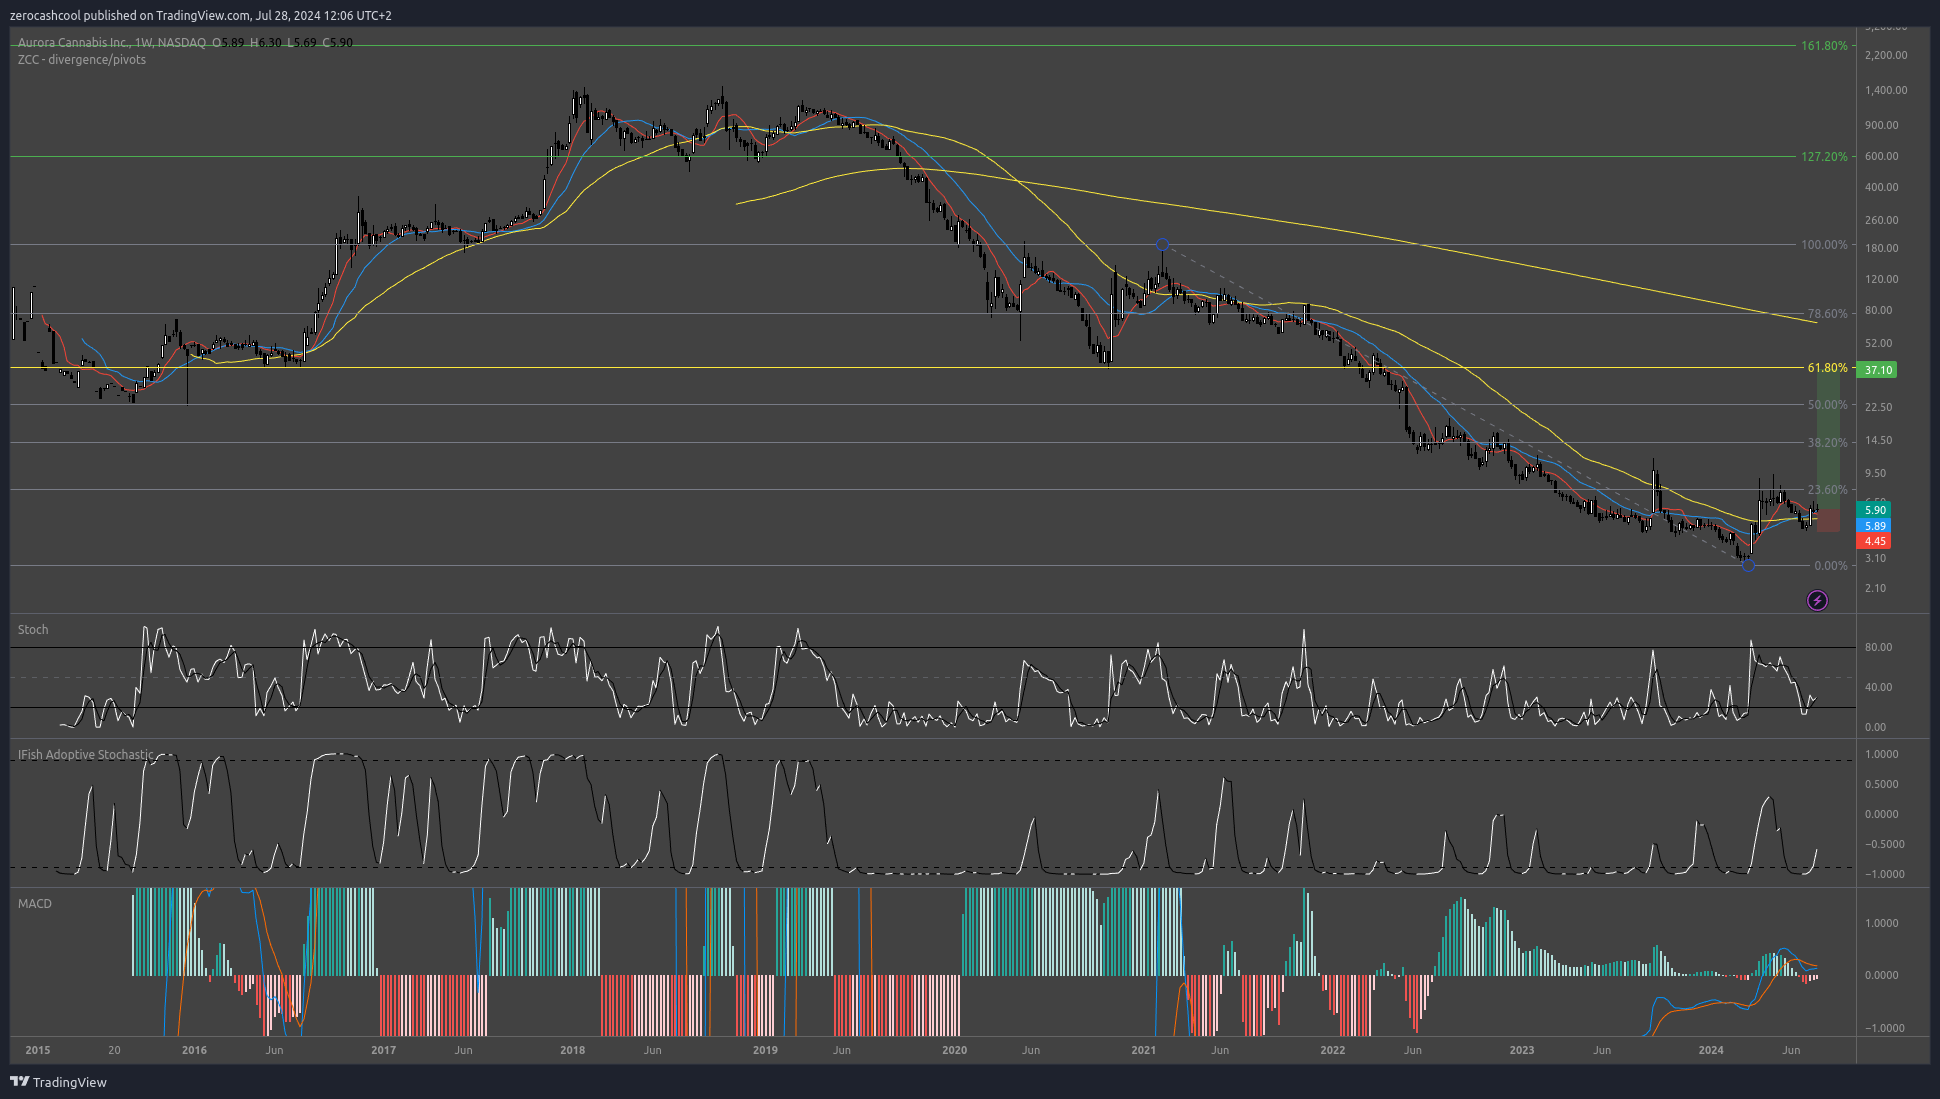Click the blue 5.89 price tag
1940x1099 pixels.
(x=1875, y=526)
